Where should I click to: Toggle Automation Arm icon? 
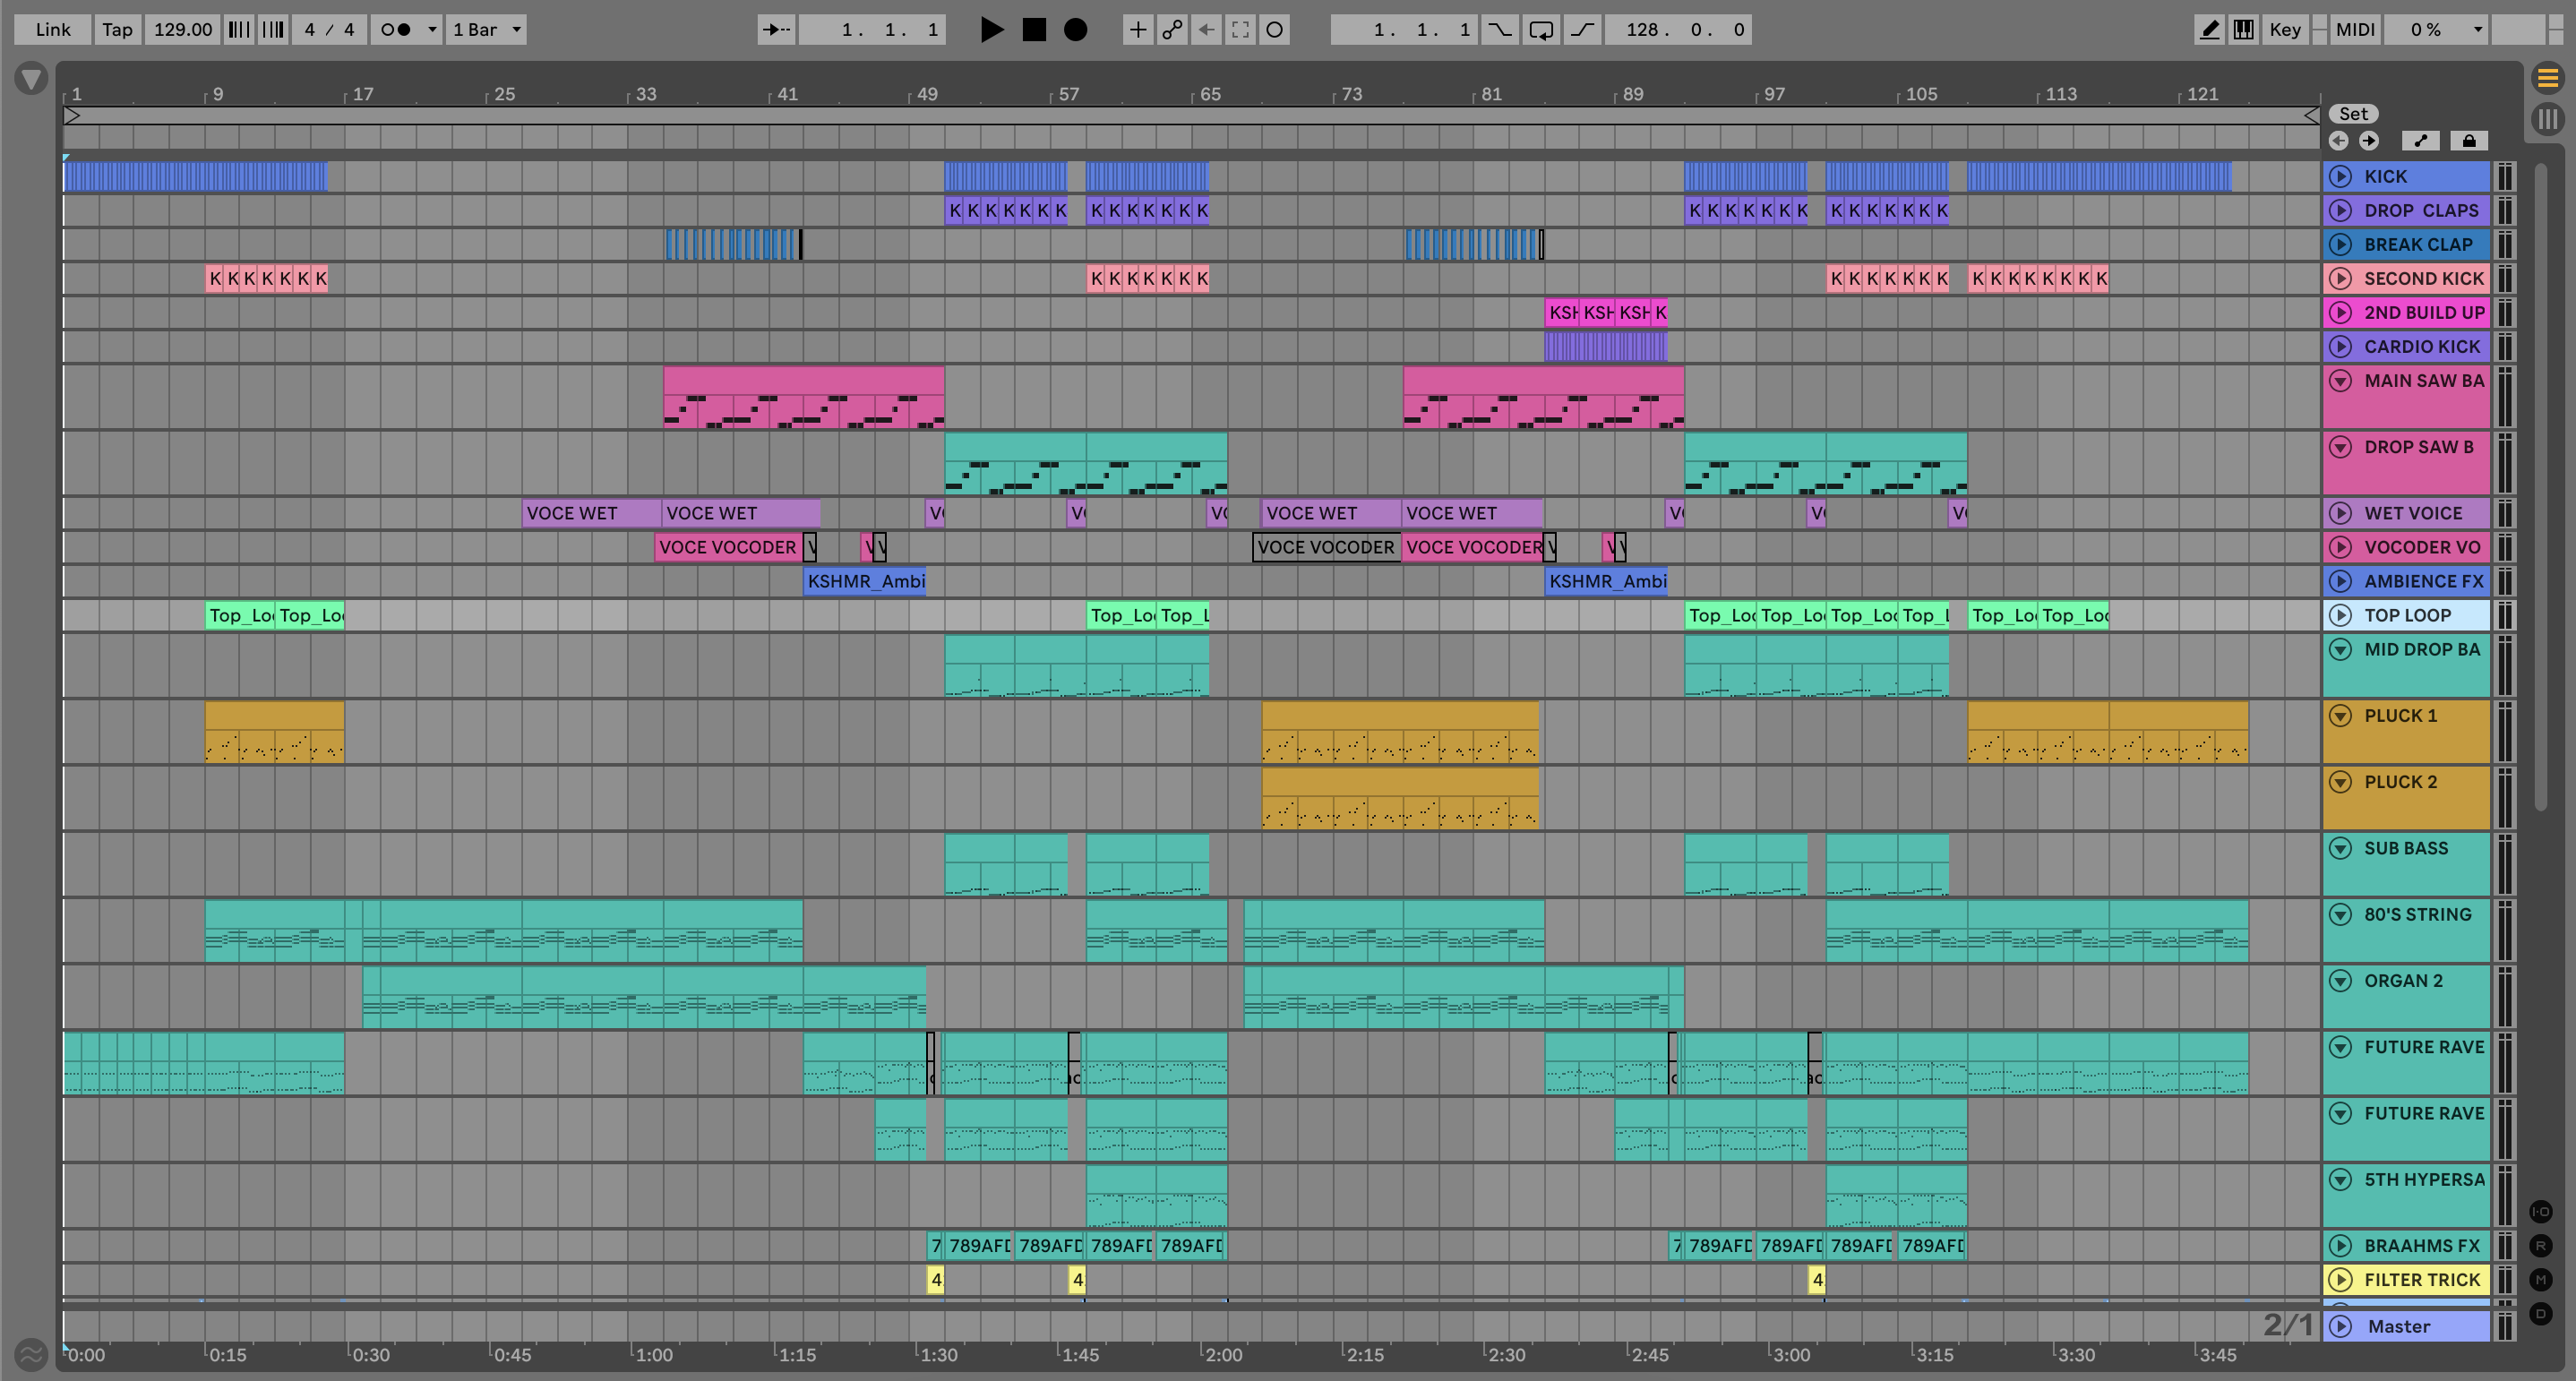(1172, 29)
